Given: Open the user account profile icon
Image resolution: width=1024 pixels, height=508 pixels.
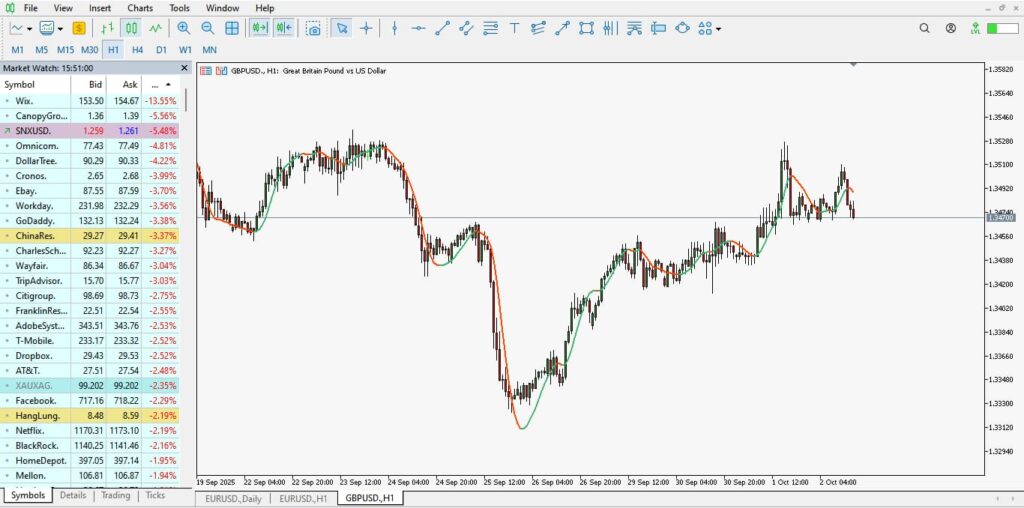Looking at the screenshot, I should (951, 28).
